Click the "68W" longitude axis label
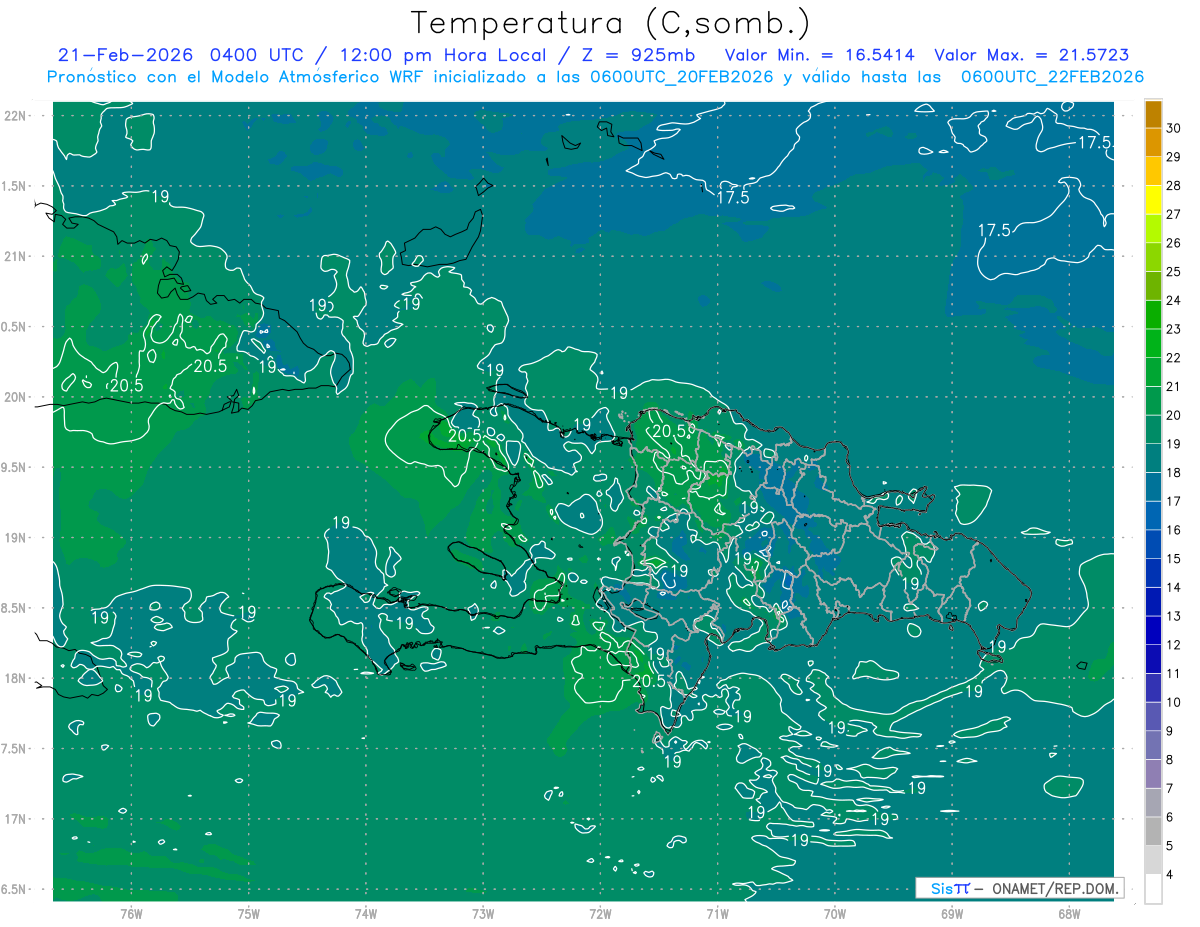The width and height of the screenshot is (1200, 927). click(x=1069, y=914)
